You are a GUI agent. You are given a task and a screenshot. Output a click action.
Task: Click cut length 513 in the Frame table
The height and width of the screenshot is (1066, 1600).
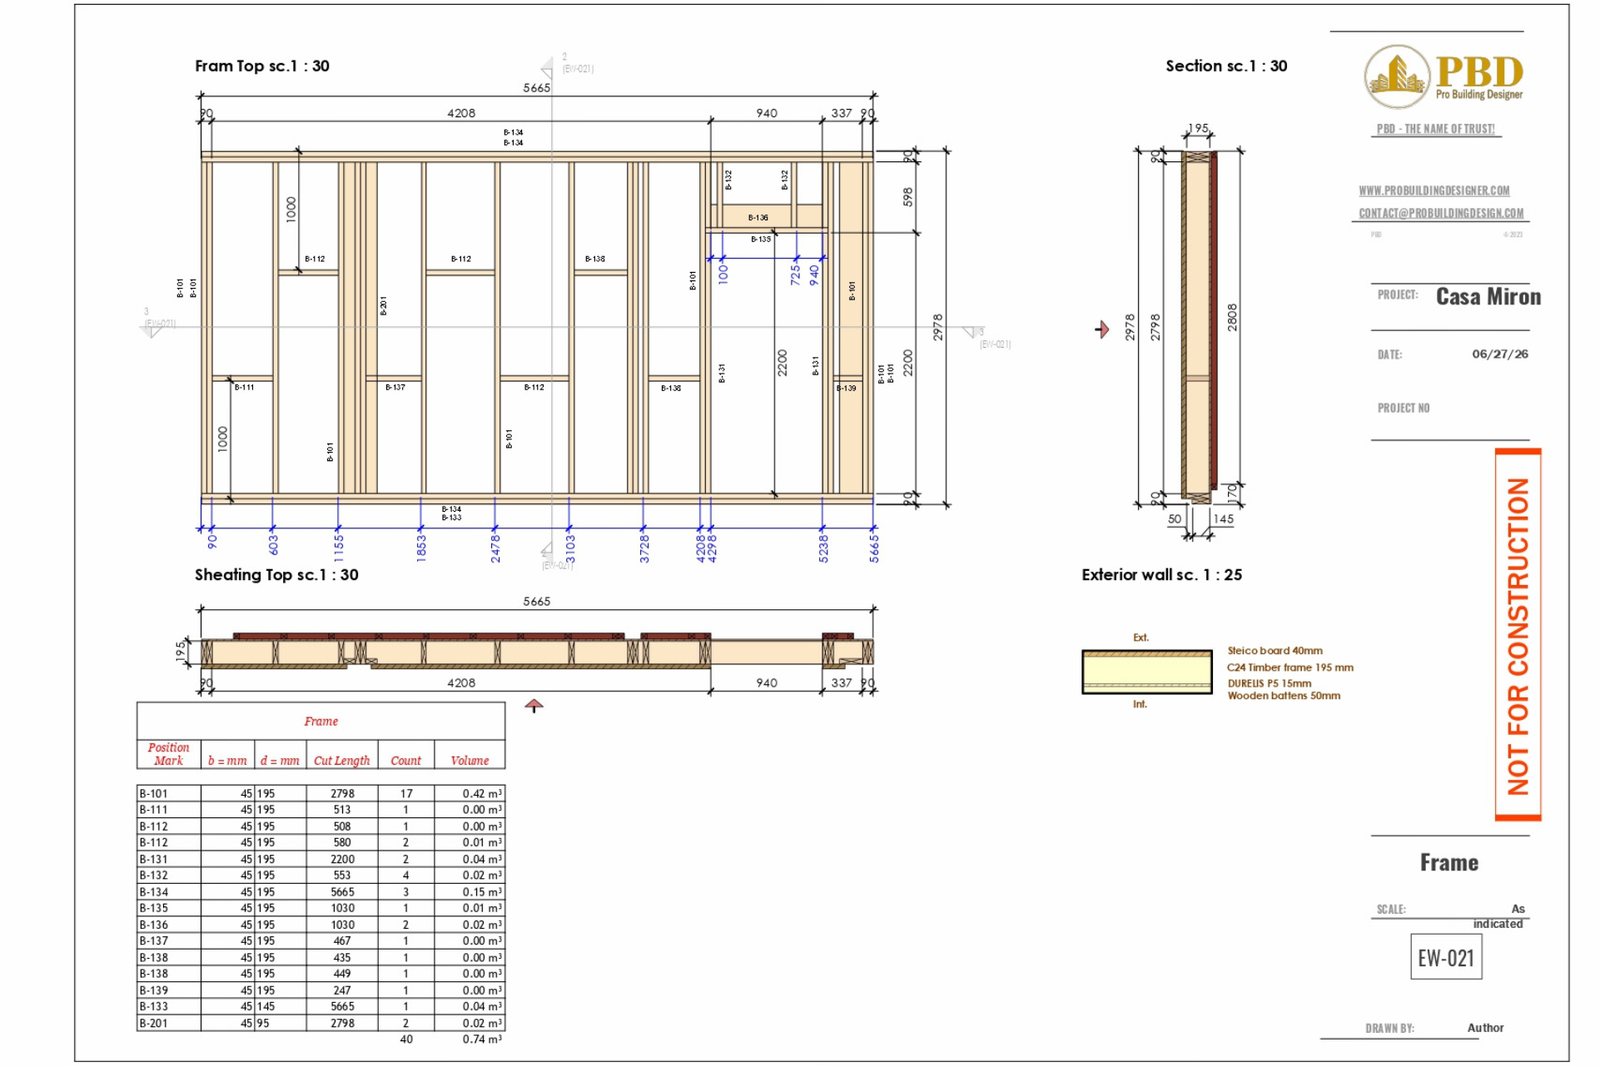tap(342, 810)
